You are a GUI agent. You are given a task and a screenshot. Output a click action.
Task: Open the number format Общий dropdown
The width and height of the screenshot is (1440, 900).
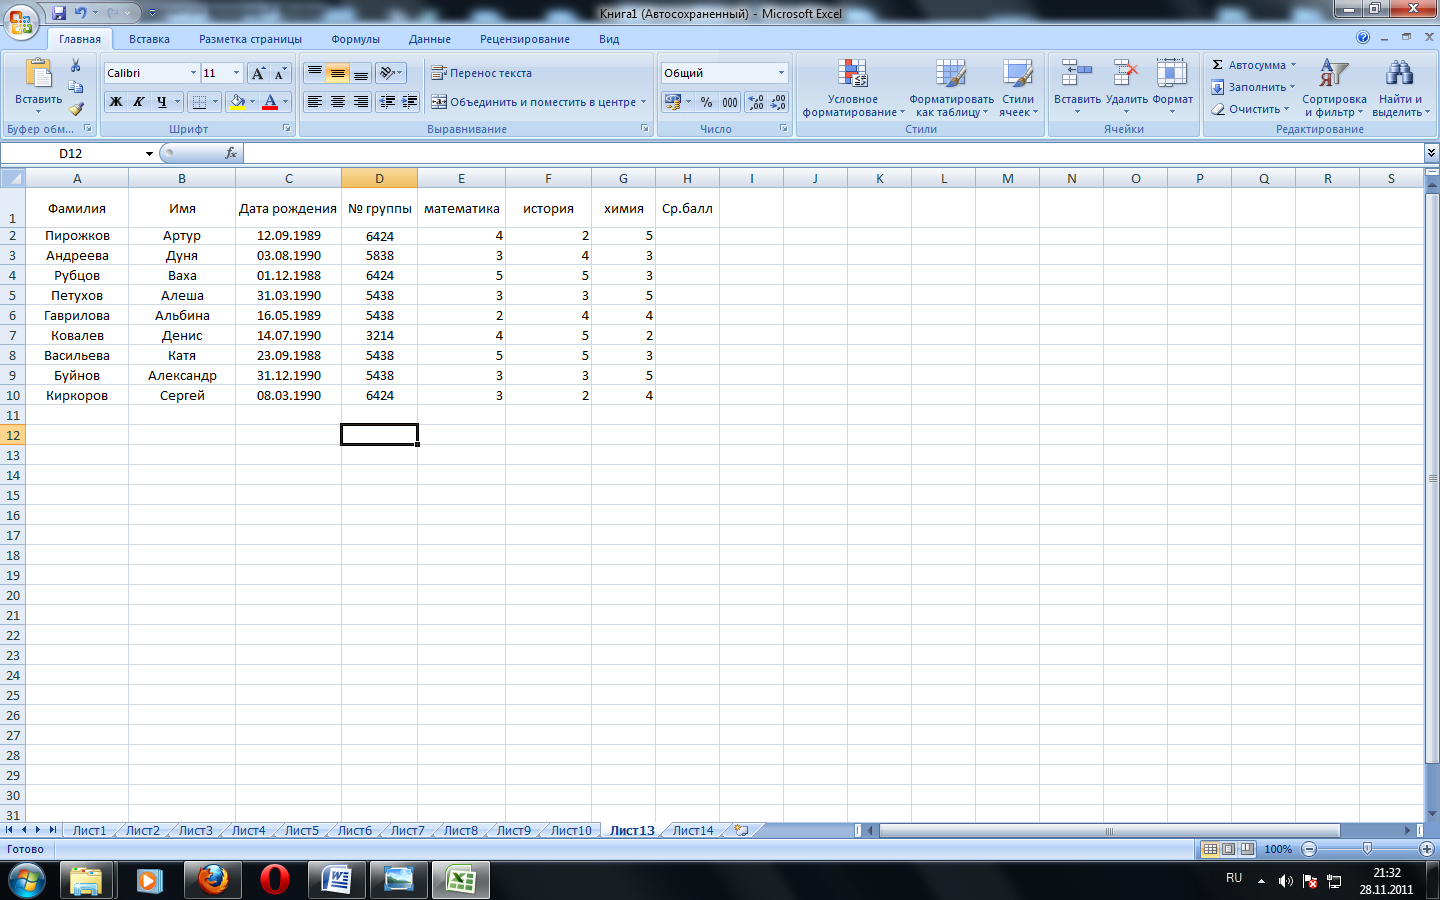(x=781, y=73)
